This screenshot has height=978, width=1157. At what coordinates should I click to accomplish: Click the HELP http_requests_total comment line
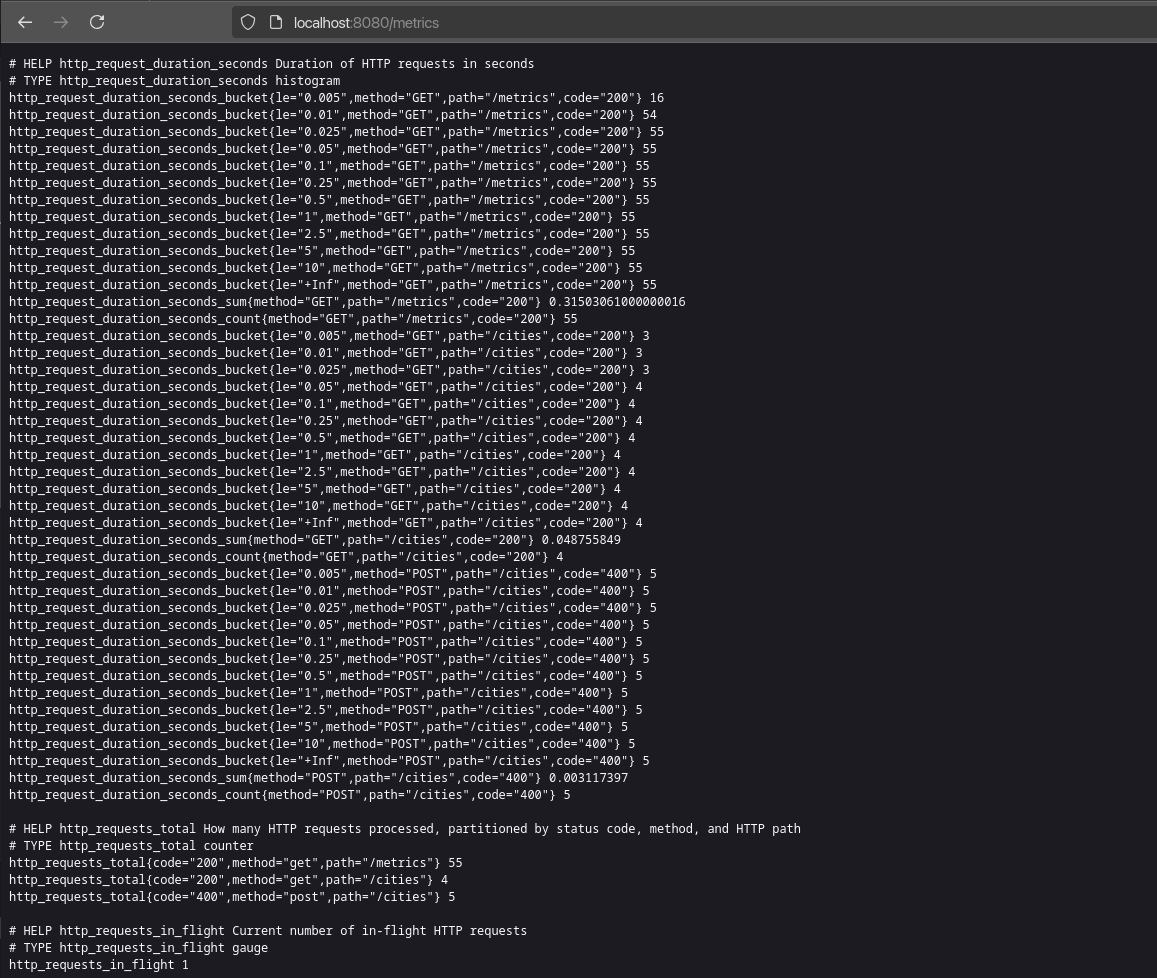[x=404, y=829]
